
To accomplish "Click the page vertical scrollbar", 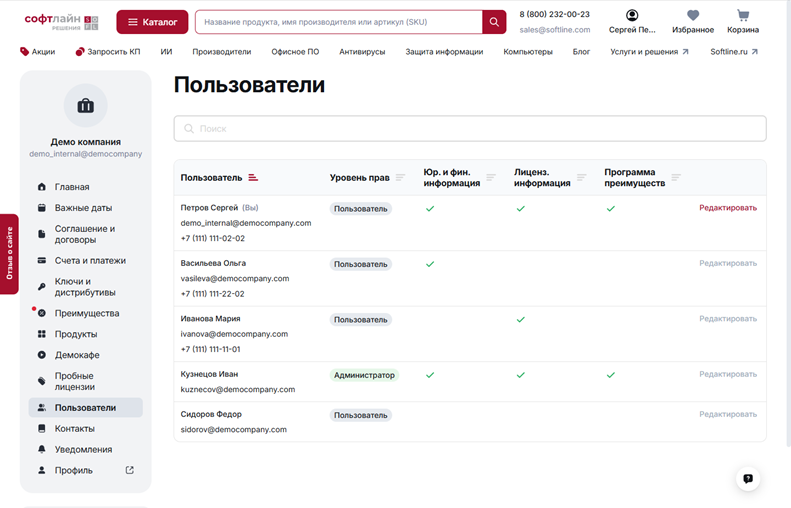I will click(788, 222).
